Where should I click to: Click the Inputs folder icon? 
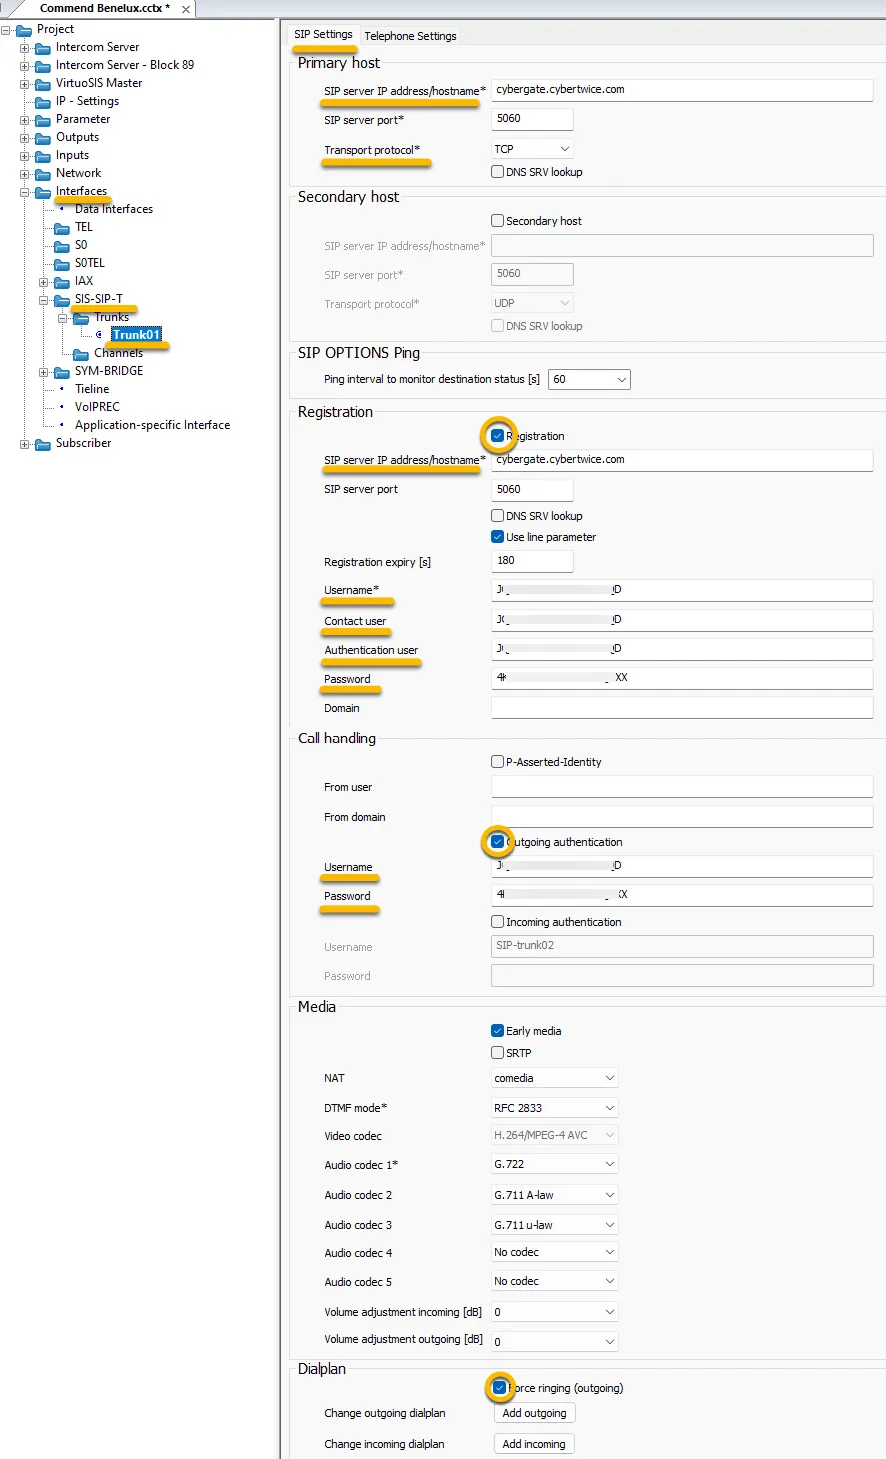click(x=43, y=156)
